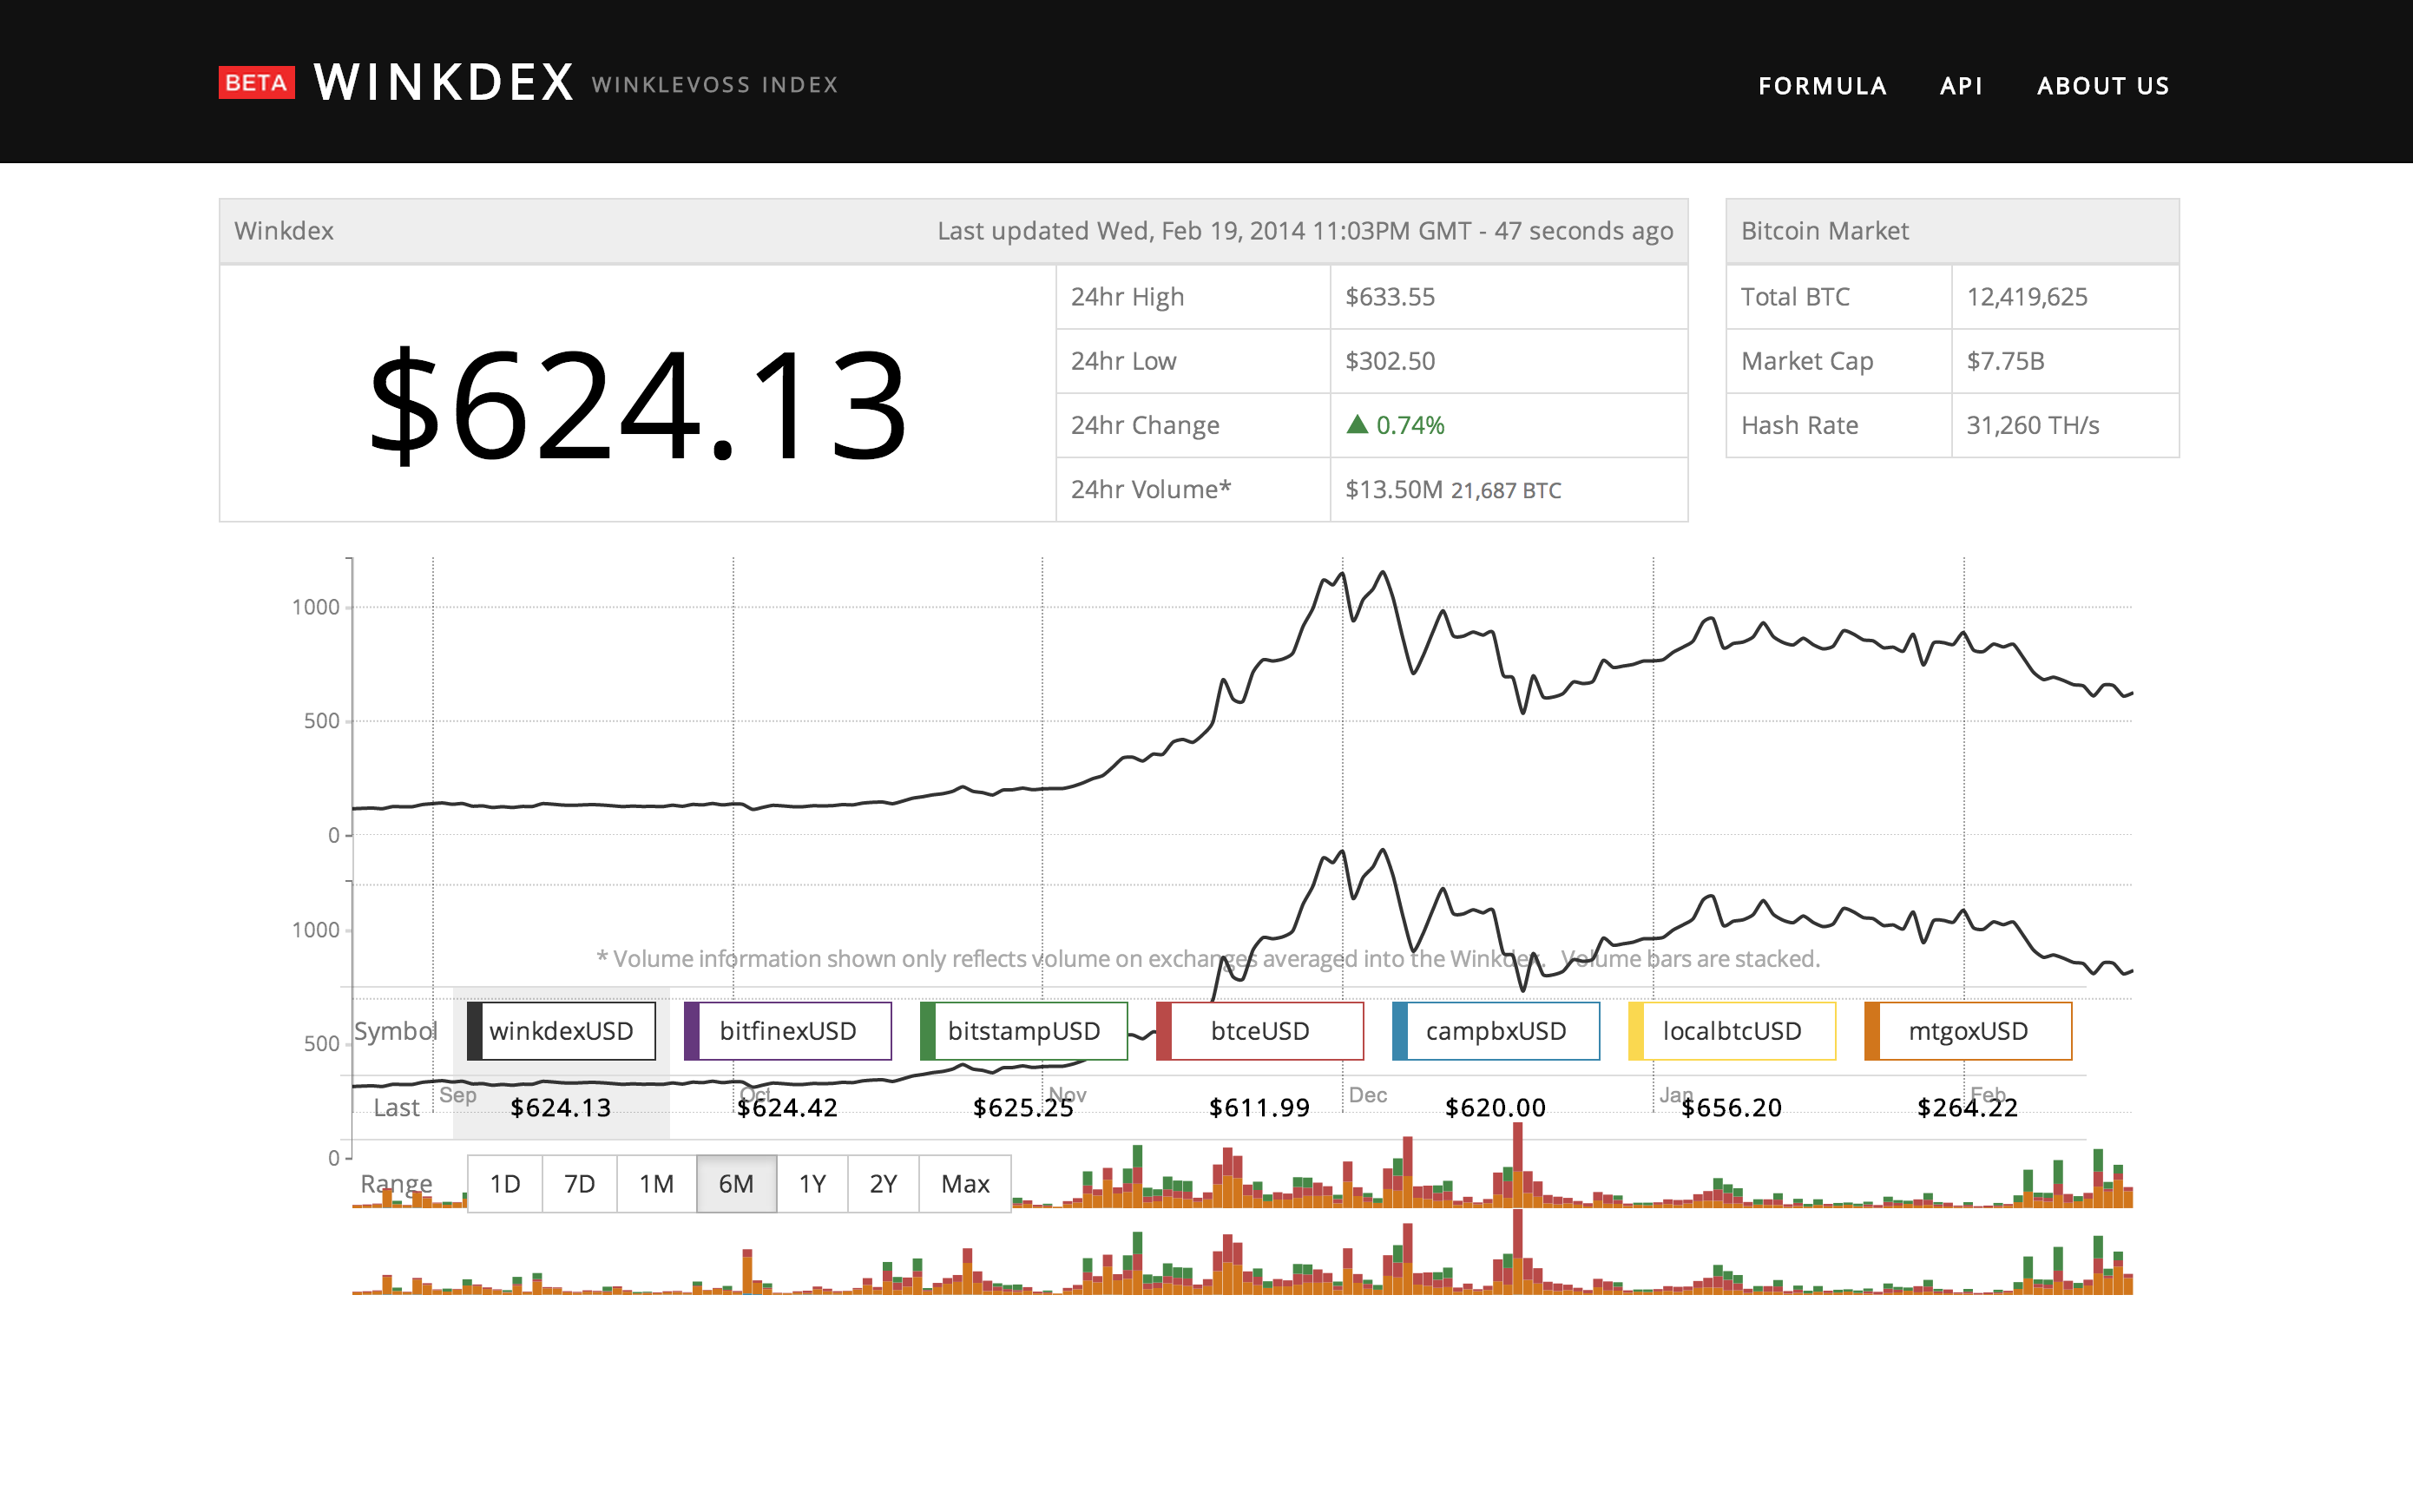
Task: Click the yellow localbtcUSD color swatch
Action: coord(1635,1031)
